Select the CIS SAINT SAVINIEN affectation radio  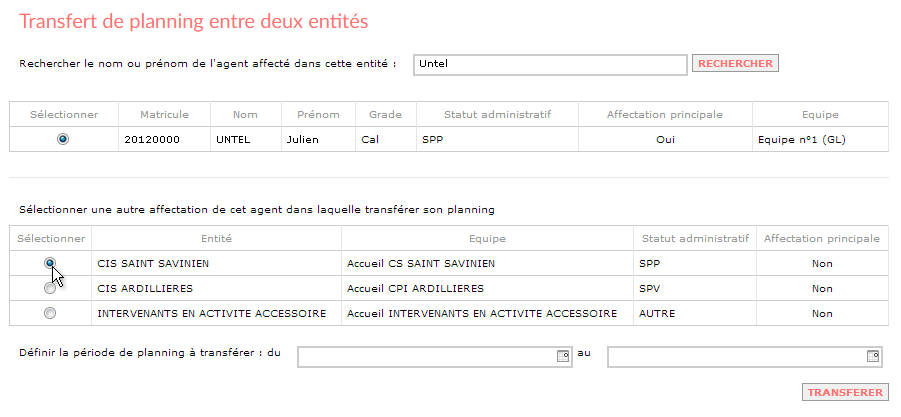[50, 263]
